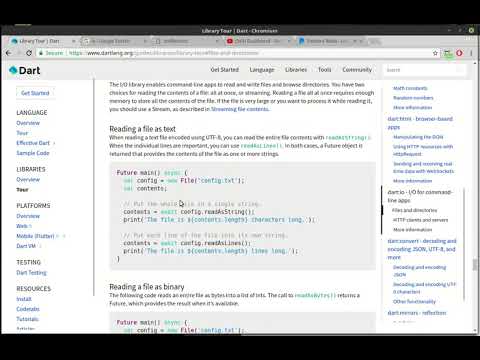This screenshot has height=360, width=480.
Task: Close the Library Tour | Dart tab
Action: (73, 41)
